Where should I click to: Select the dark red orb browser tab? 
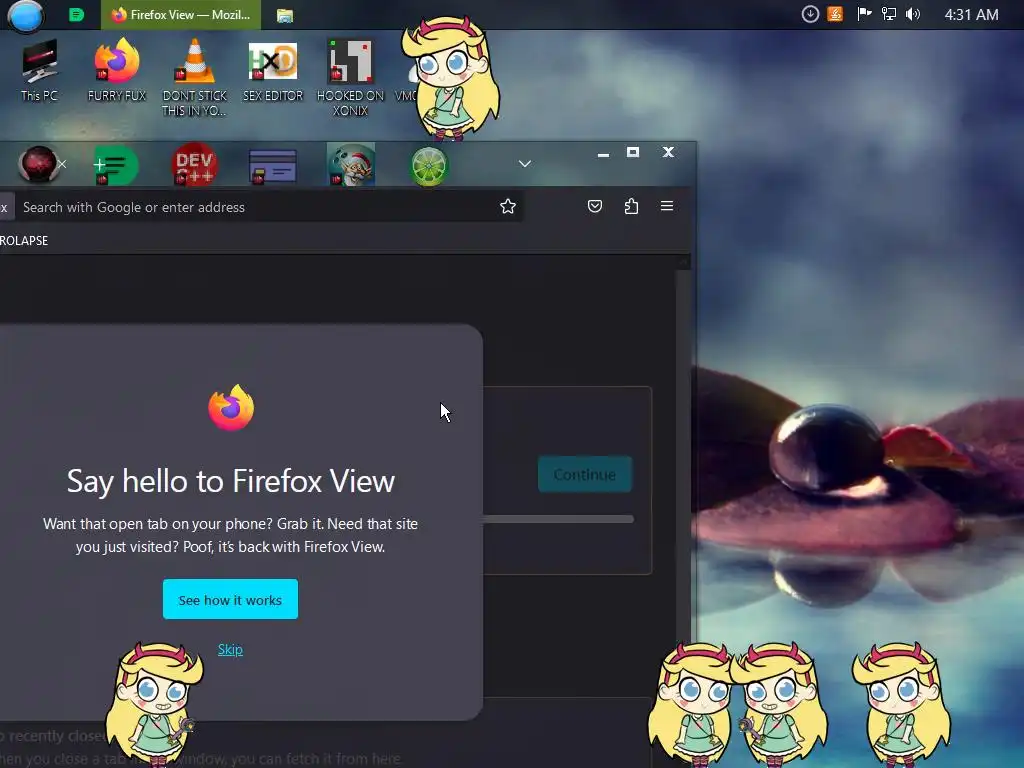point(38,164)
